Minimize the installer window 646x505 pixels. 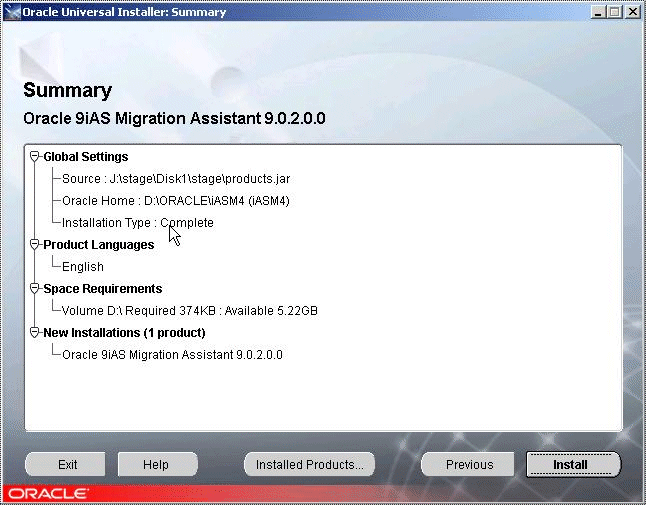[598, 12]
